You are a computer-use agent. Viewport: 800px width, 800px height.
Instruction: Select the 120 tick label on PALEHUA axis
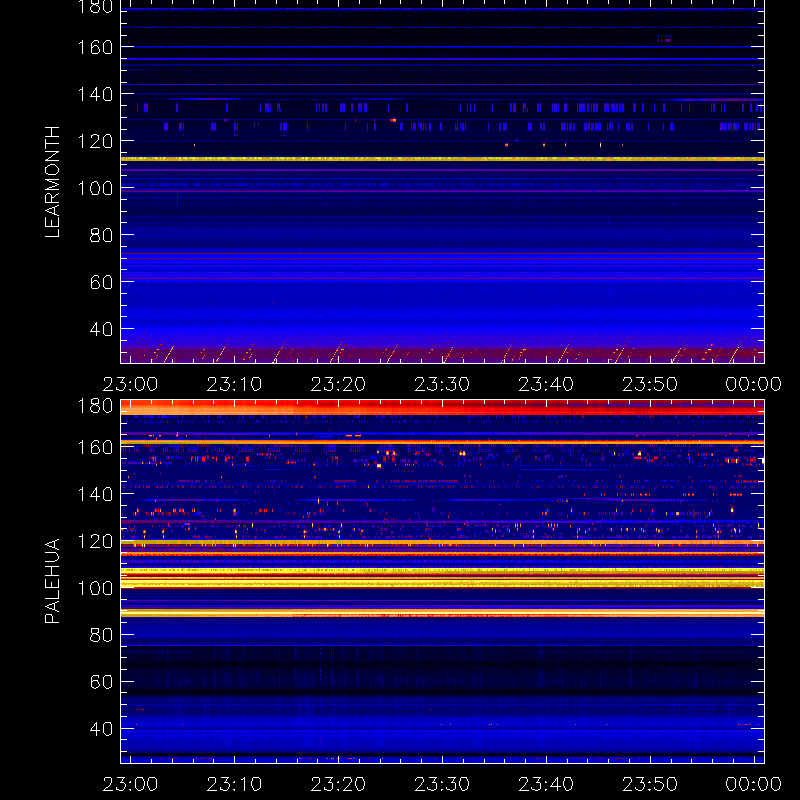click(x=95, y=541)
